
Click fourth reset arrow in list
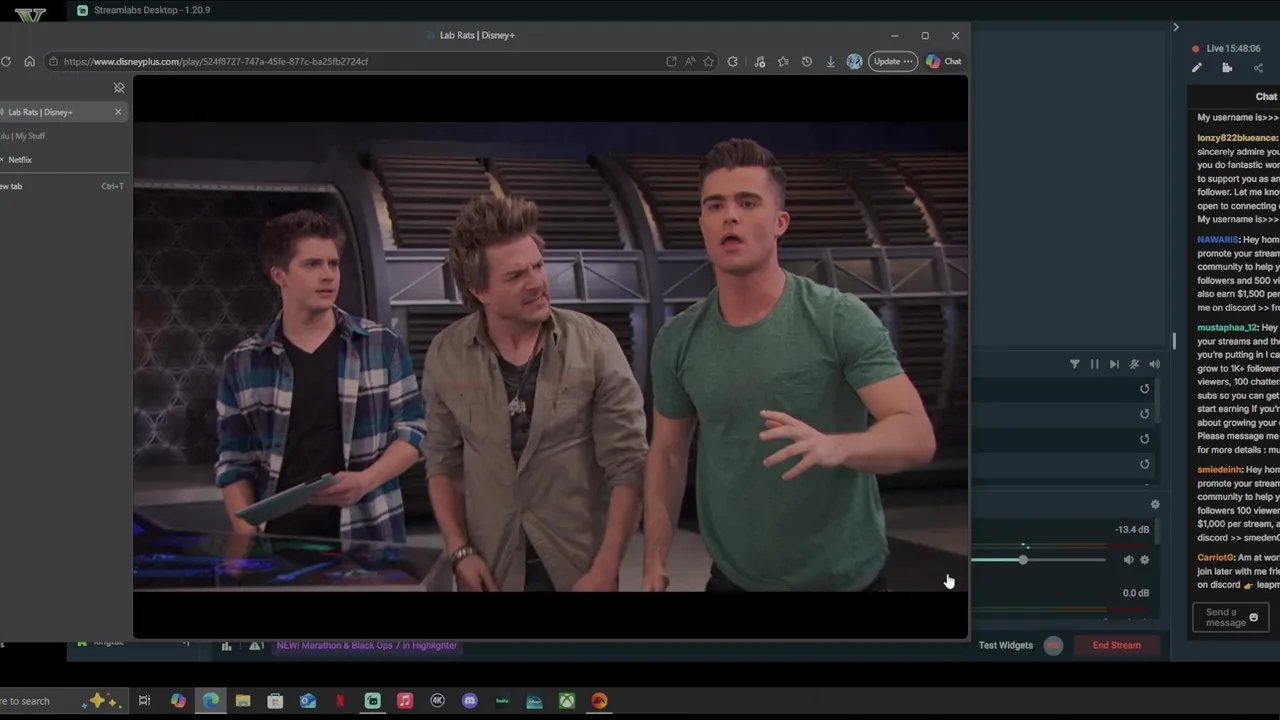coord(1145,464)
